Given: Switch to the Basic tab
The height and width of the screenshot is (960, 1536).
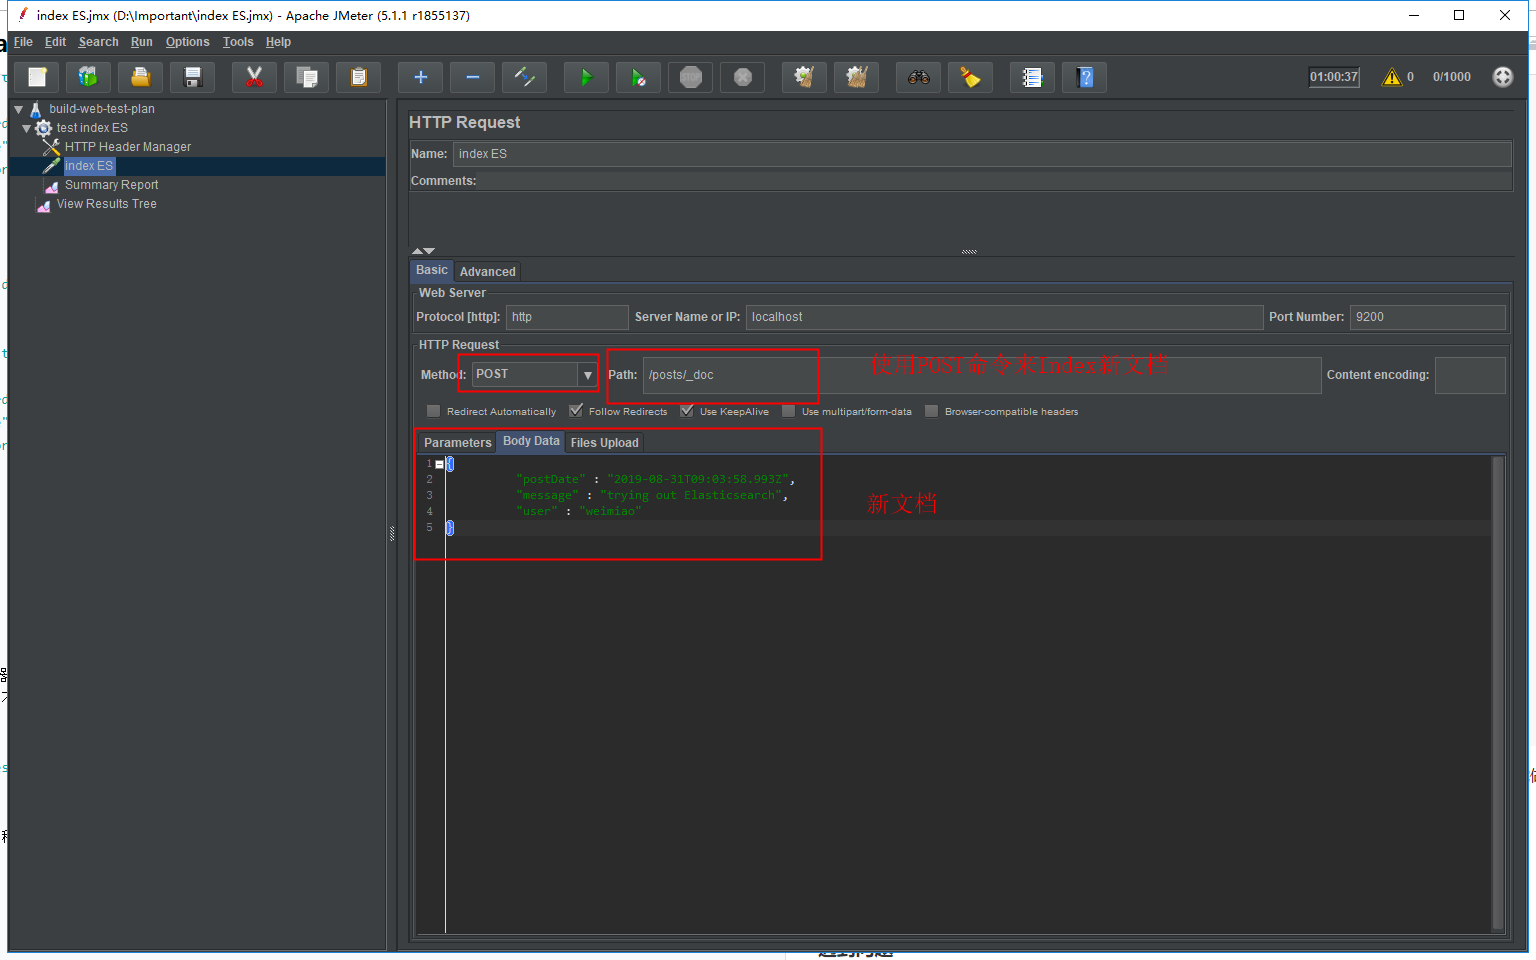Looking at the screenshot, I should [432, 270].
